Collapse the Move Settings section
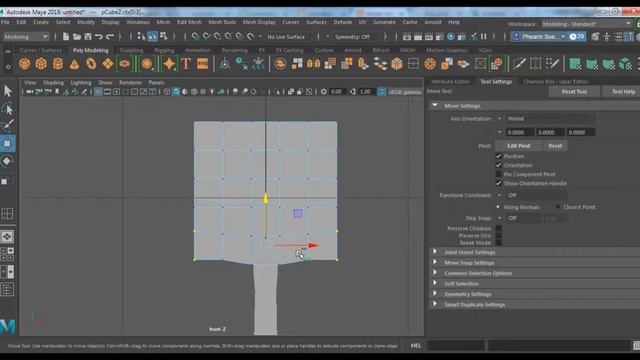This screenshot has height=360, width=640. coord(435,106)
